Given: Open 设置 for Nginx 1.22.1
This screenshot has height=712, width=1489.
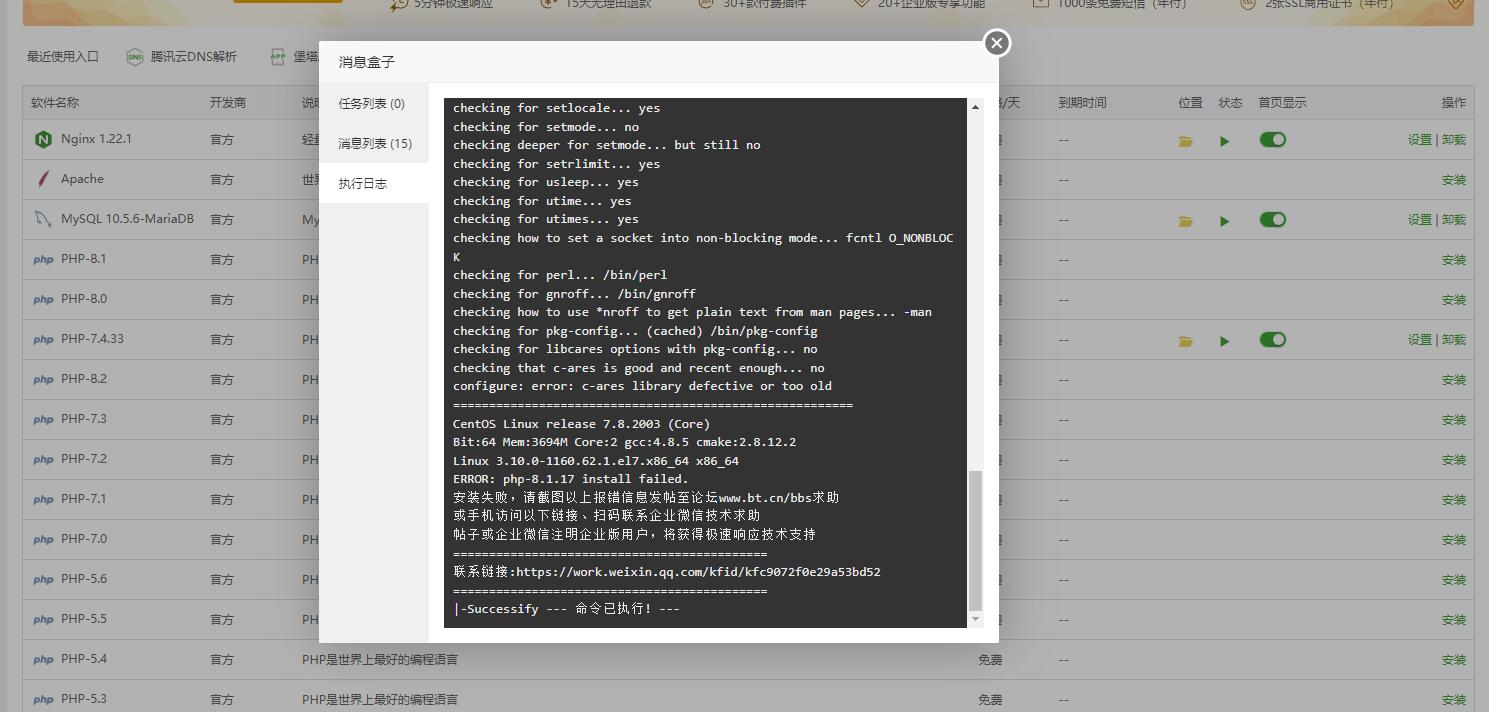Looking at the screenshot, I should click(1420, 140).
